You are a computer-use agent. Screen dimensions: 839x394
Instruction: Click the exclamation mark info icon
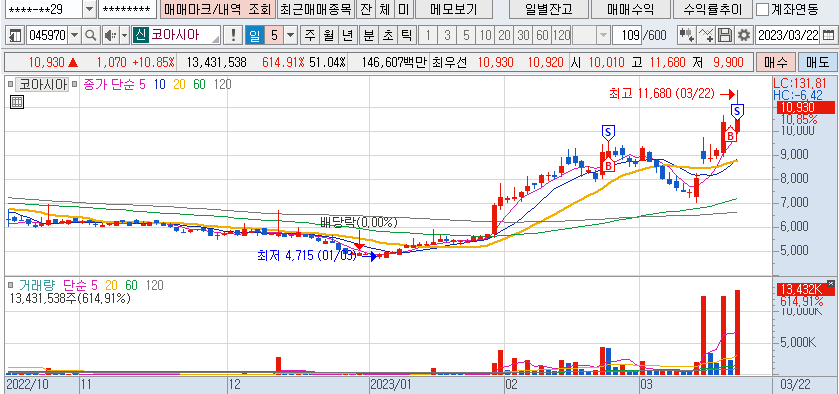point(233,36)
